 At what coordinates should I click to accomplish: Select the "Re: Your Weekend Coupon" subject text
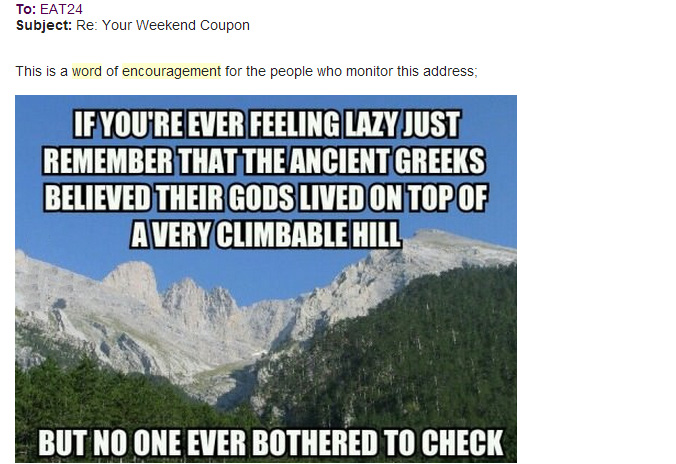point(163,25)
